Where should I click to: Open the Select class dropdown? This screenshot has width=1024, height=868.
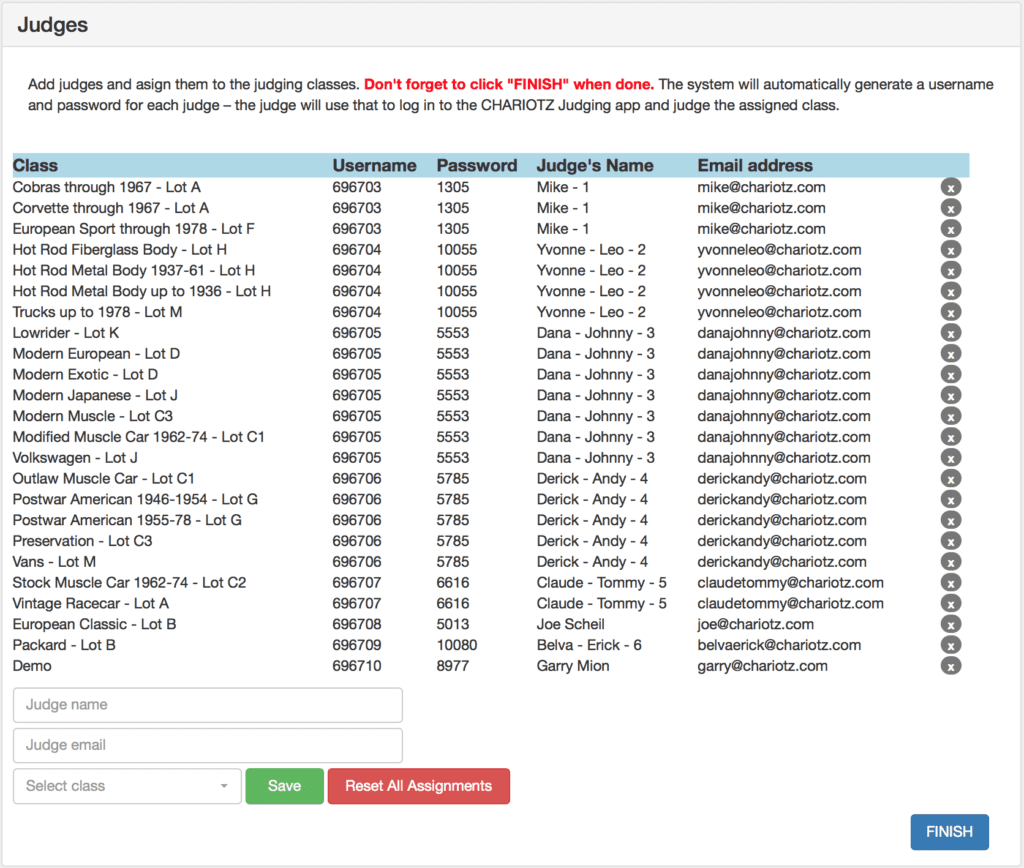(x=127, y=786)
